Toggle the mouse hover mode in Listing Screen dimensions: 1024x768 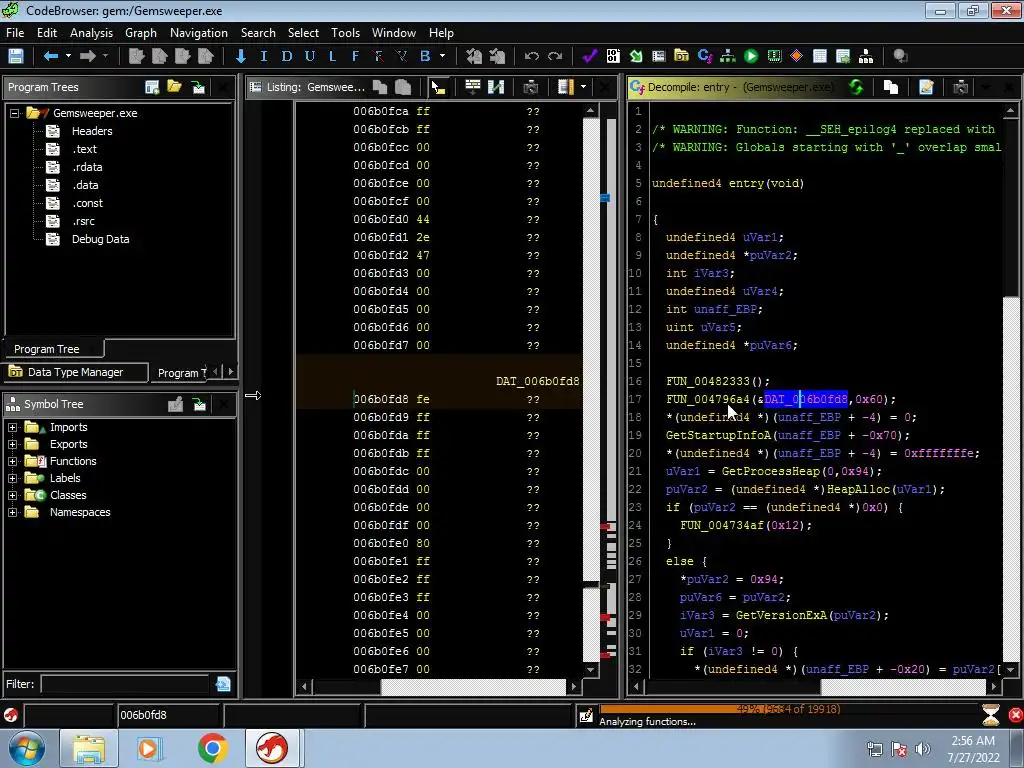tap(438, 87)
